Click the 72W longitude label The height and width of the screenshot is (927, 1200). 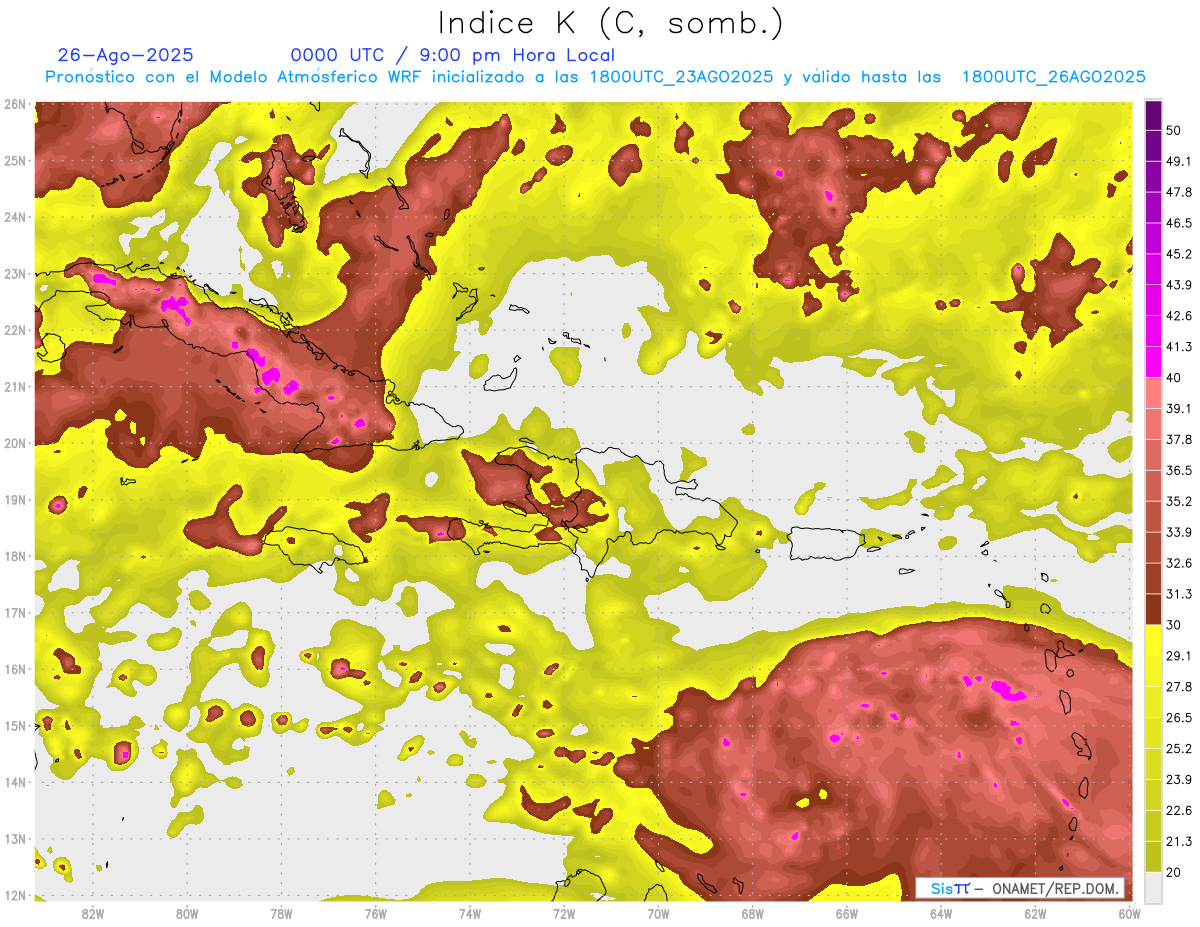point(564,913)
